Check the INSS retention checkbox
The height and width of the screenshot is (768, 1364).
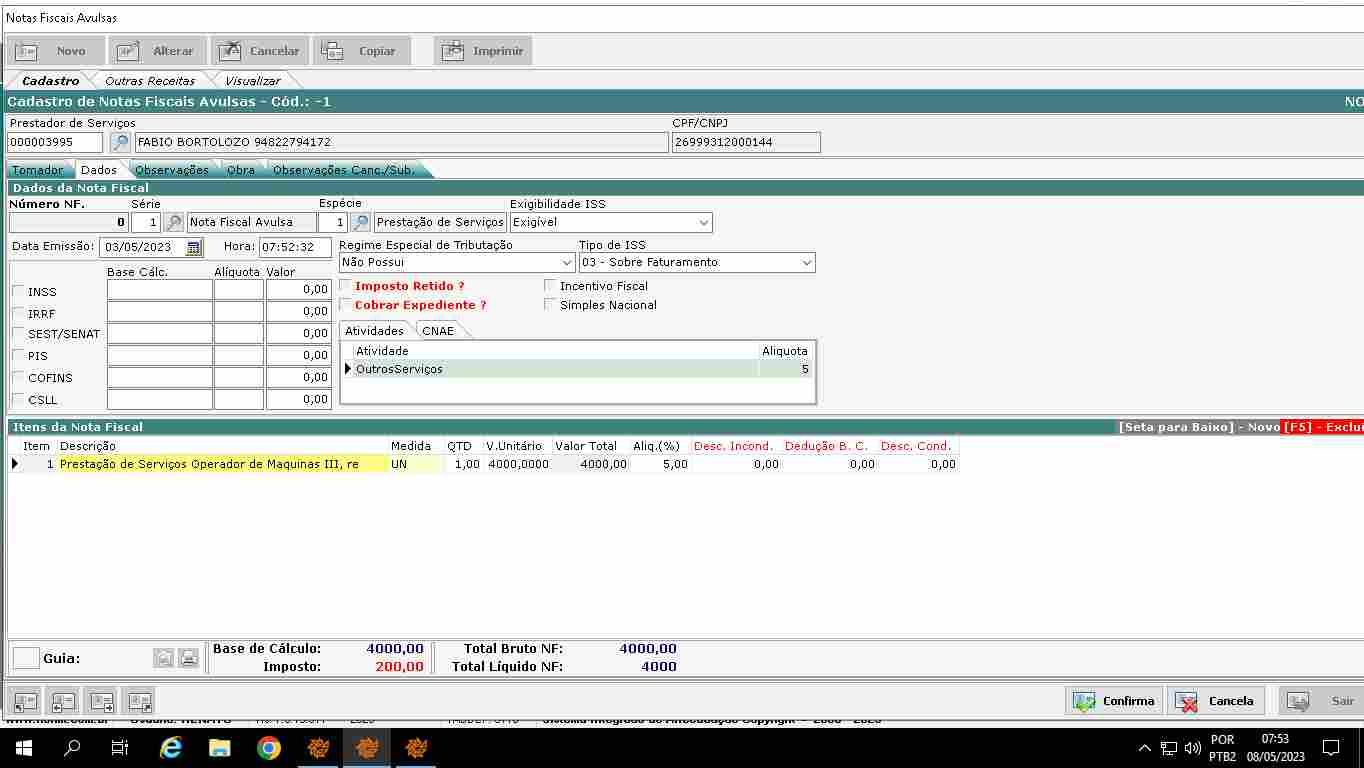[x=18, y=291]
